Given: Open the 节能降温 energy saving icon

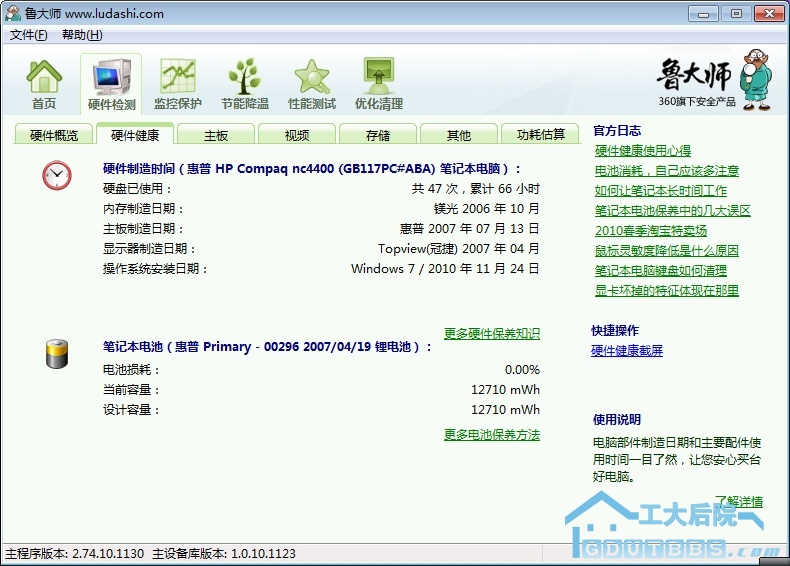Looking at the screenshot, I should click(x=245, y=85).
